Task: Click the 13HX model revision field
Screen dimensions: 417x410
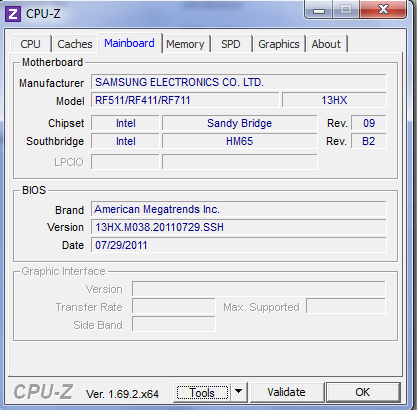Action: [334, 100]
